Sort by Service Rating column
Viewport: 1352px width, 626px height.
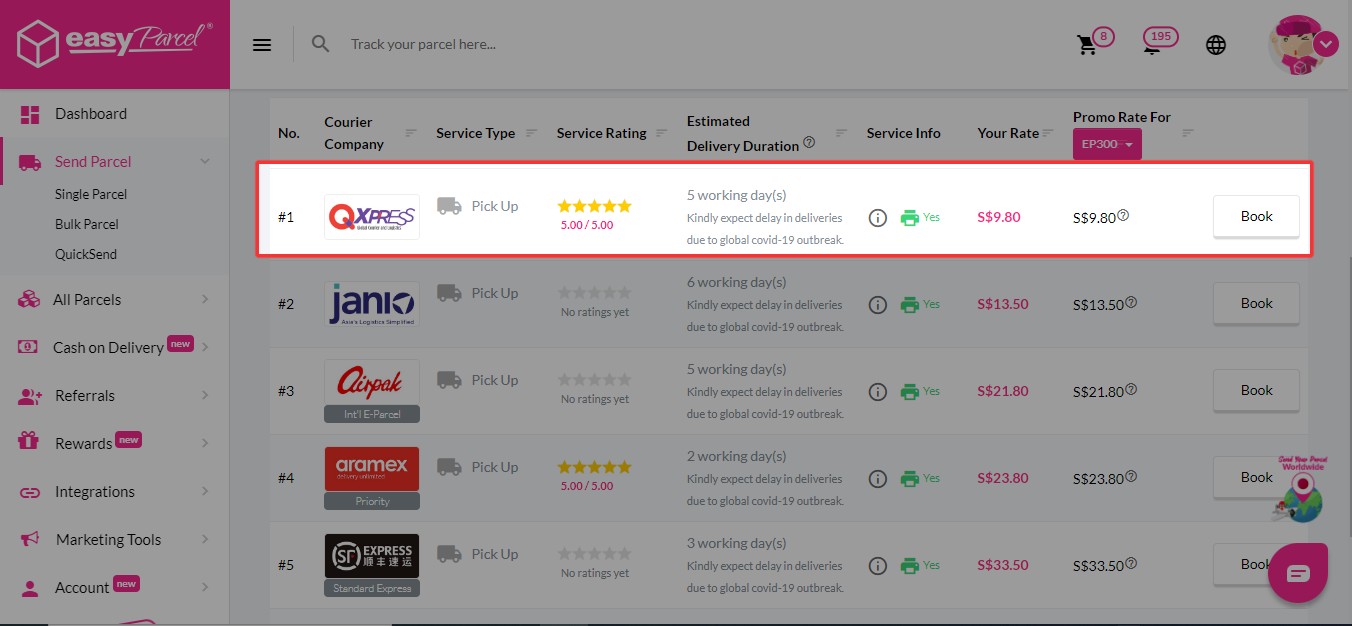click(661, 133)
